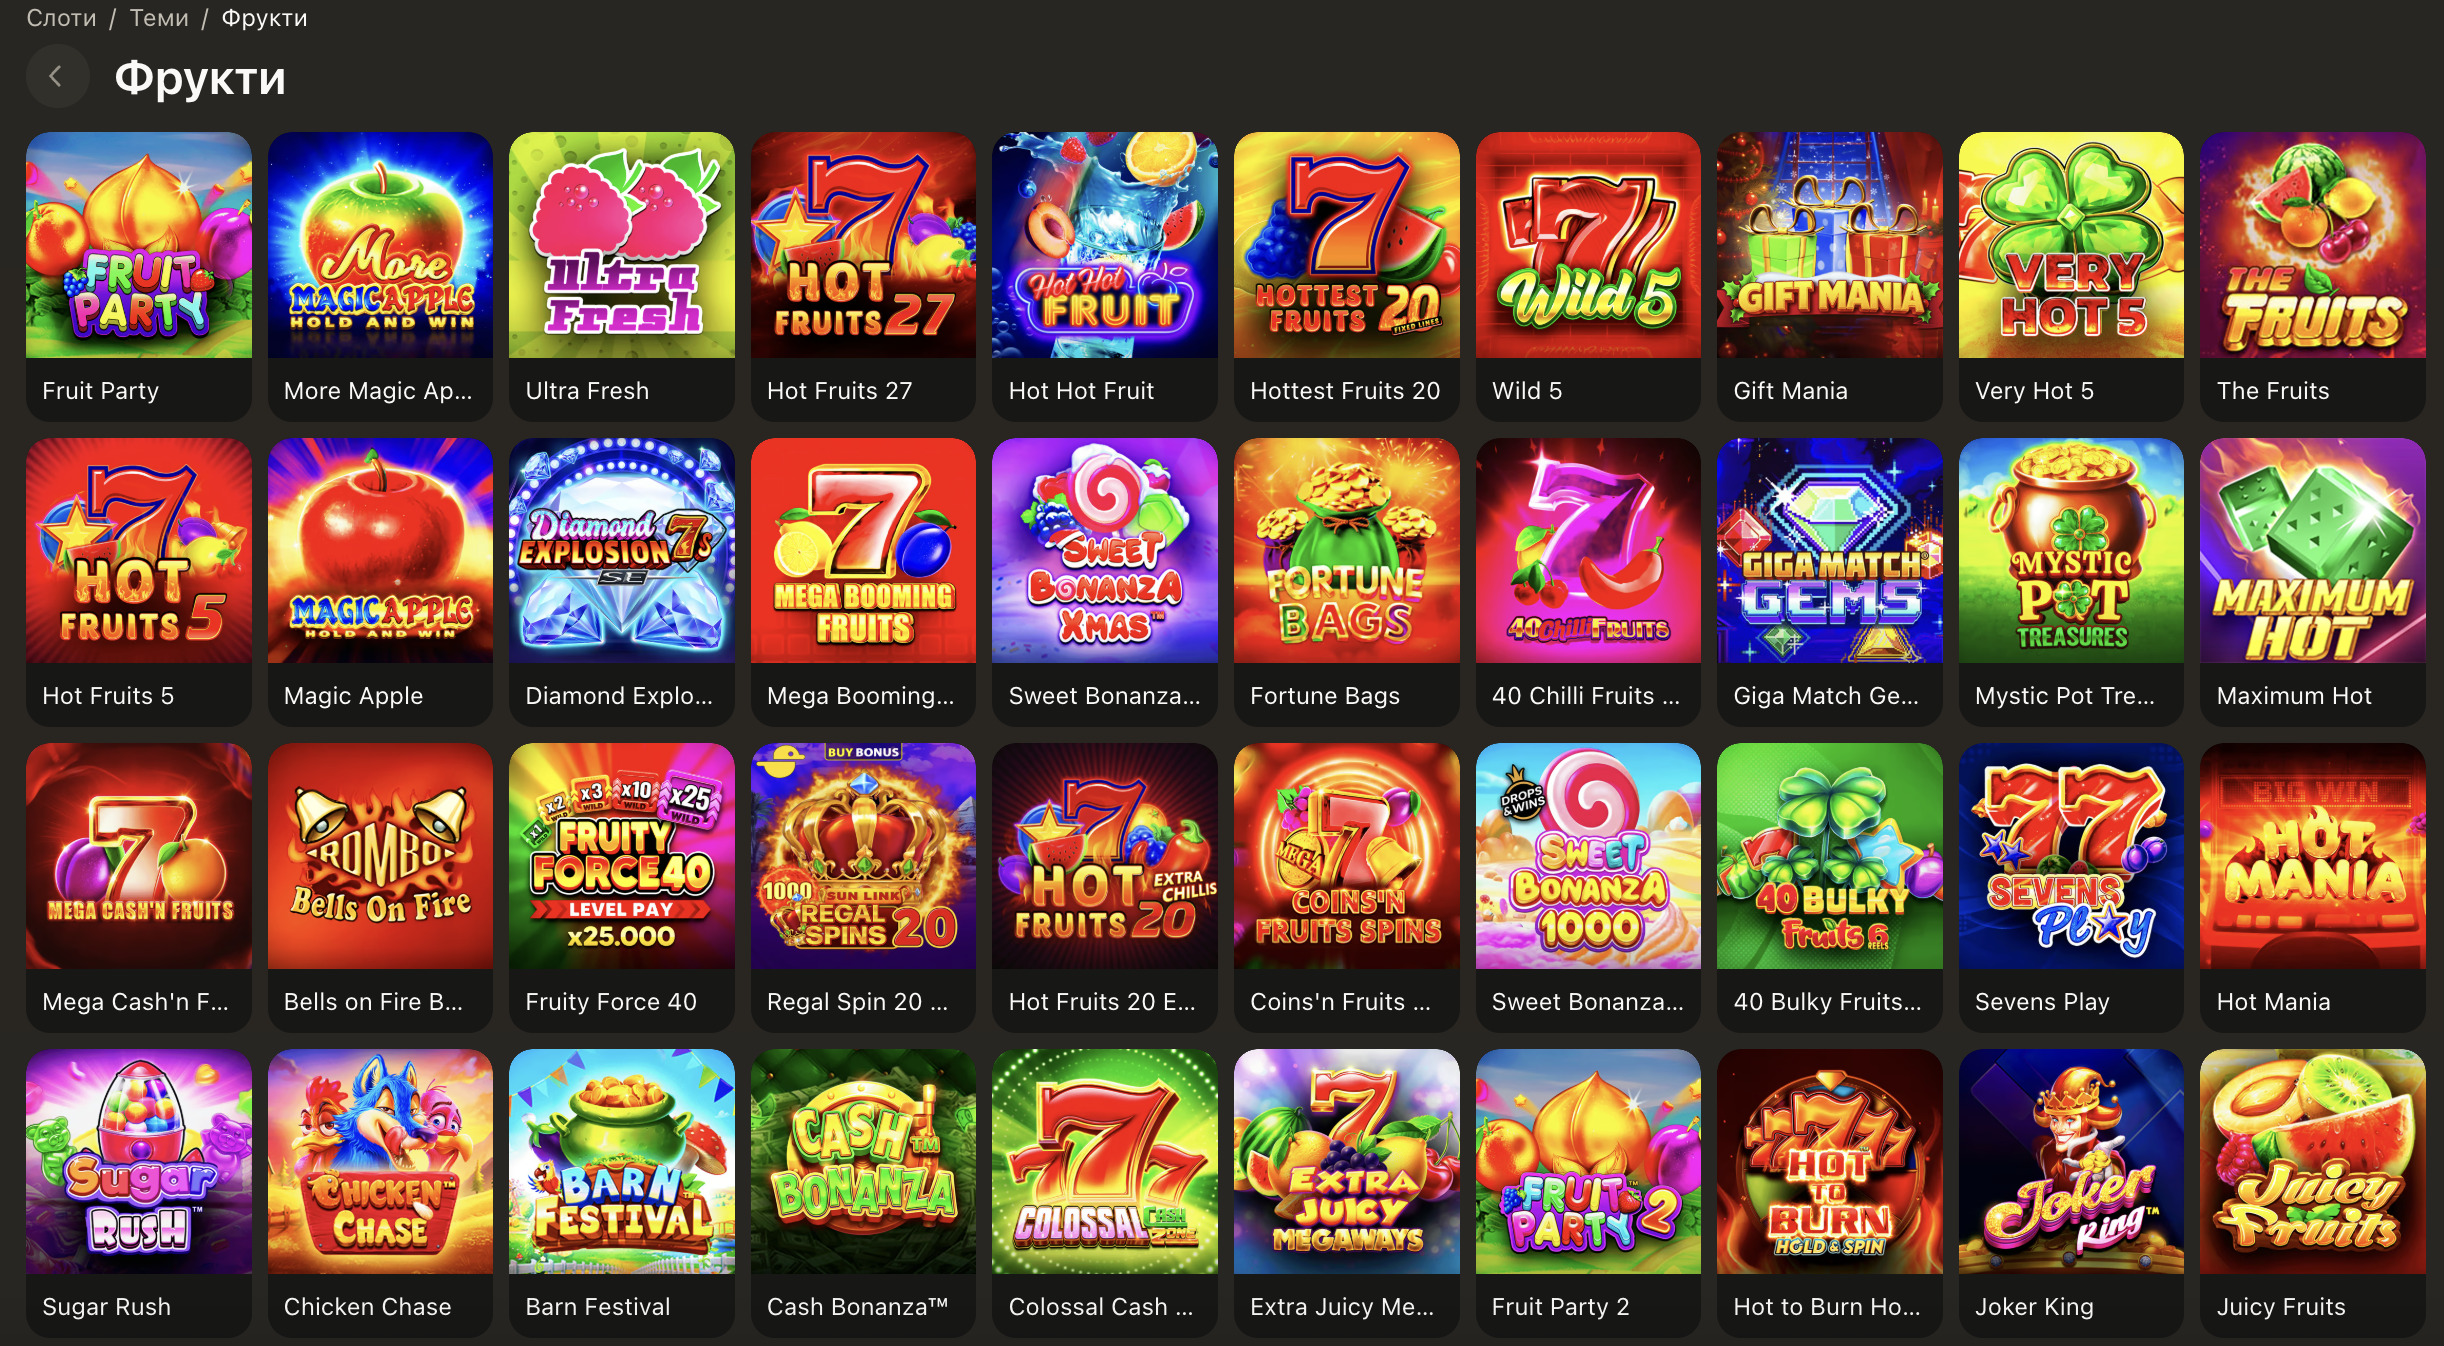Click the back arrow next to Фрукти
Image resolution: width=2444 pixels, height=1346 pixels.
(57, 76)
